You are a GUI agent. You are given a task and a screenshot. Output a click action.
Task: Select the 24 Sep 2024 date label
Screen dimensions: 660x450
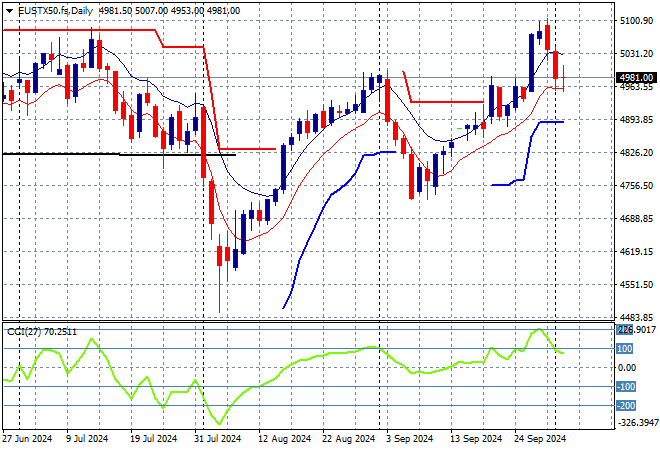tap(542, 438)
